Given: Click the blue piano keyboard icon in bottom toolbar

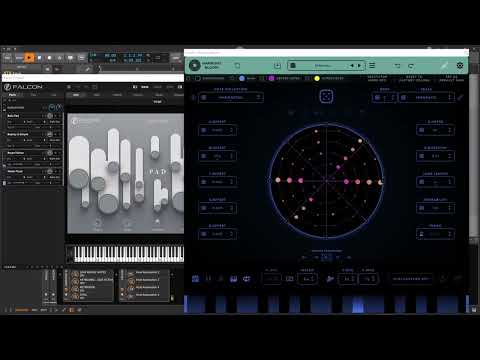Looking at the screenshot, I should (x=234, y=279).
